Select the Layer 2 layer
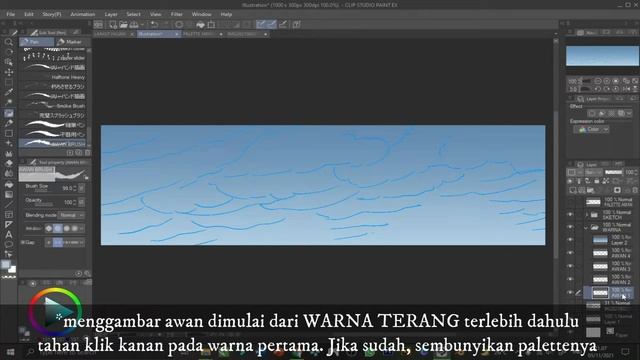The height and width of the screenshot is (360, 640). [x=610, y=240]
